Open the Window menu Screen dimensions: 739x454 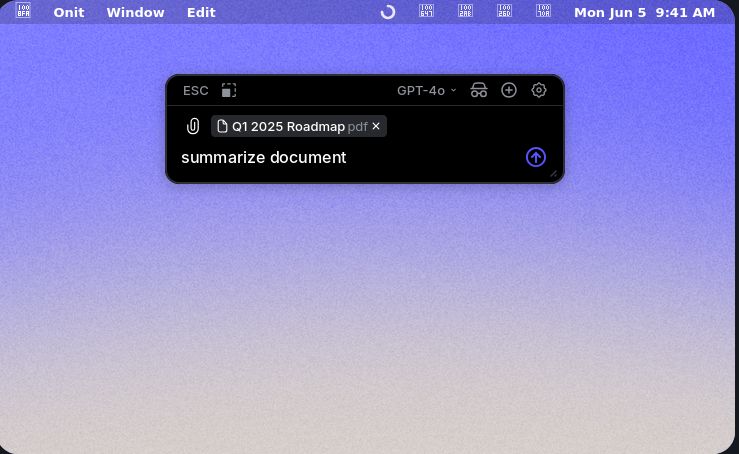pos(135,12)
